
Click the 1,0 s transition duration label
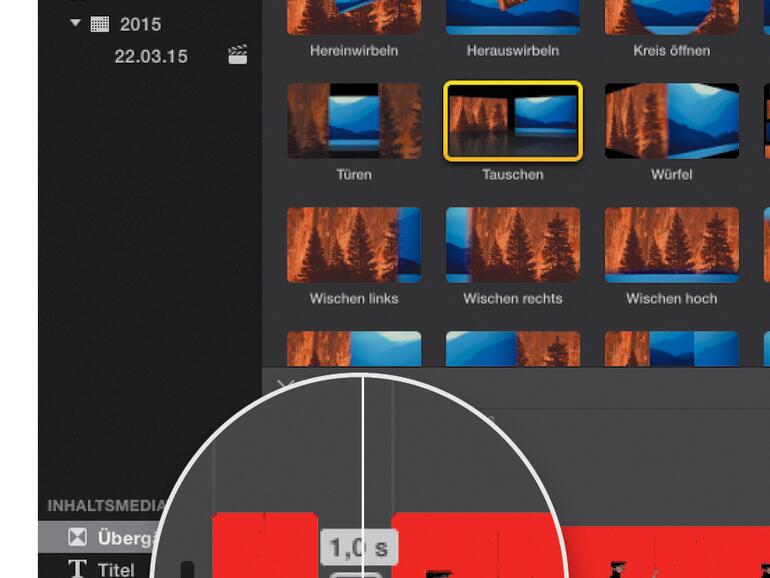point(359,547)
